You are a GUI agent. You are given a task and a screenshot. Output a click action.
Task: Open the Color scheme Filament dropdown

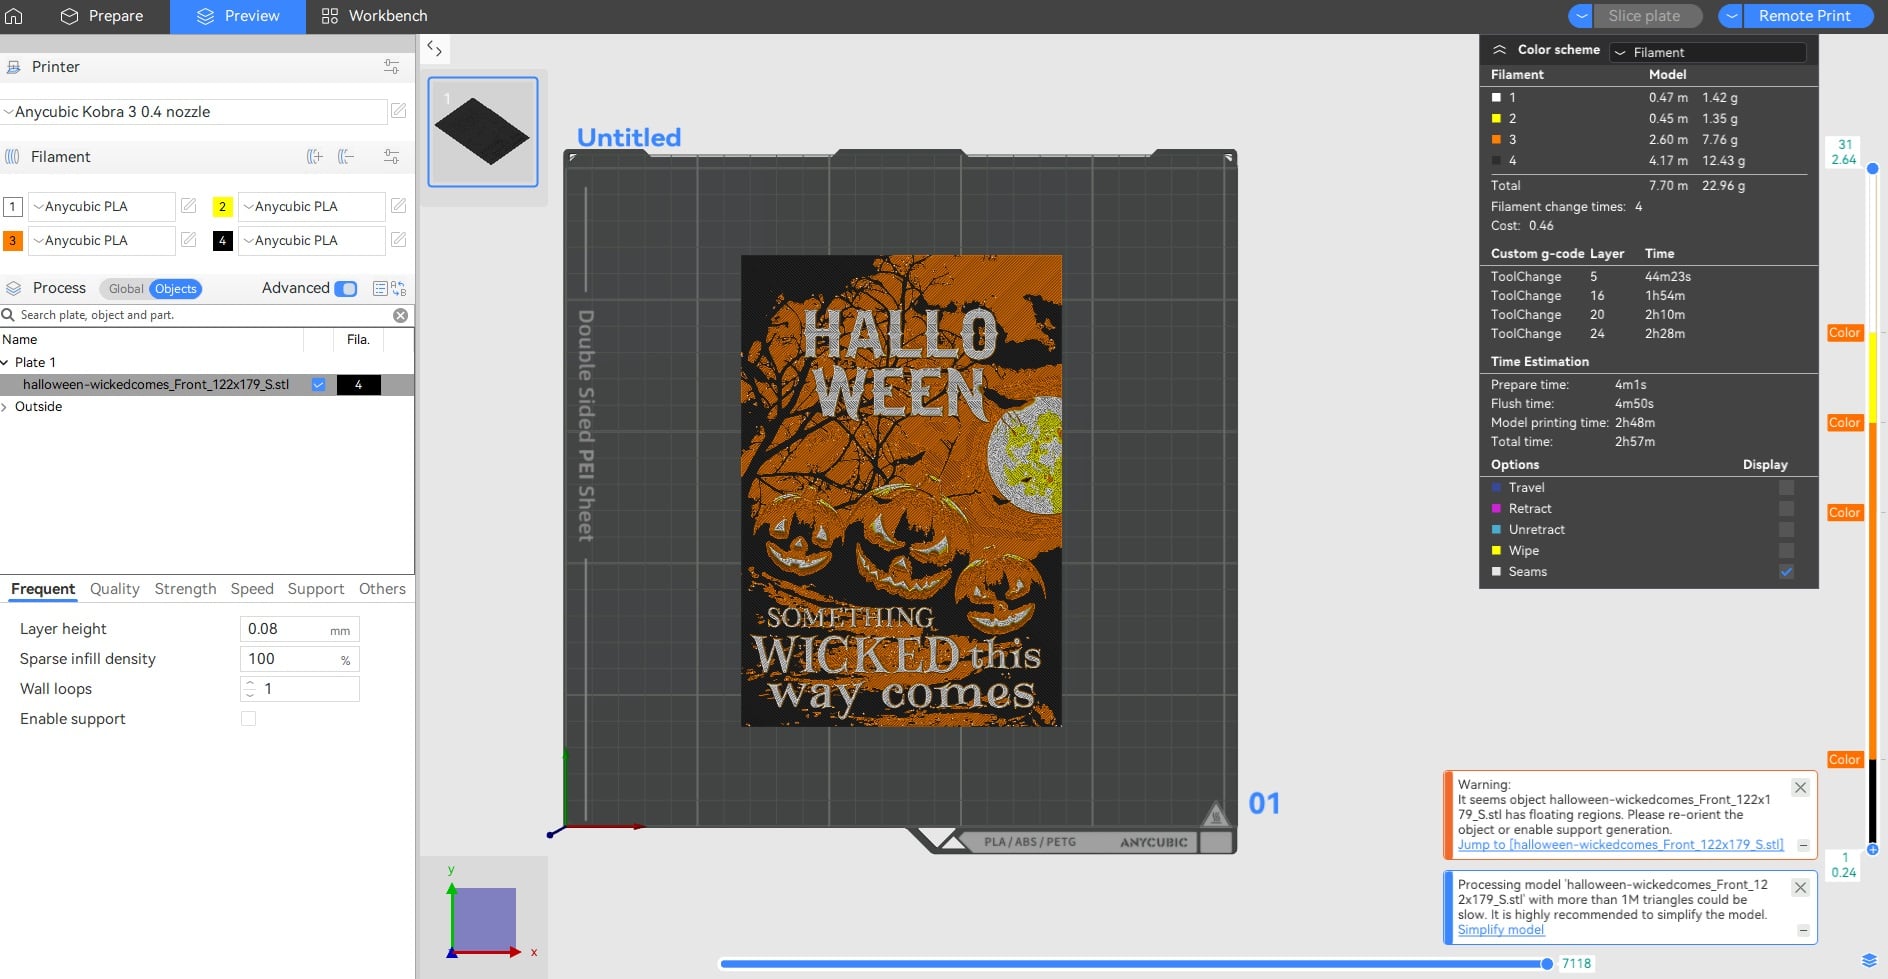(1708, 52)
